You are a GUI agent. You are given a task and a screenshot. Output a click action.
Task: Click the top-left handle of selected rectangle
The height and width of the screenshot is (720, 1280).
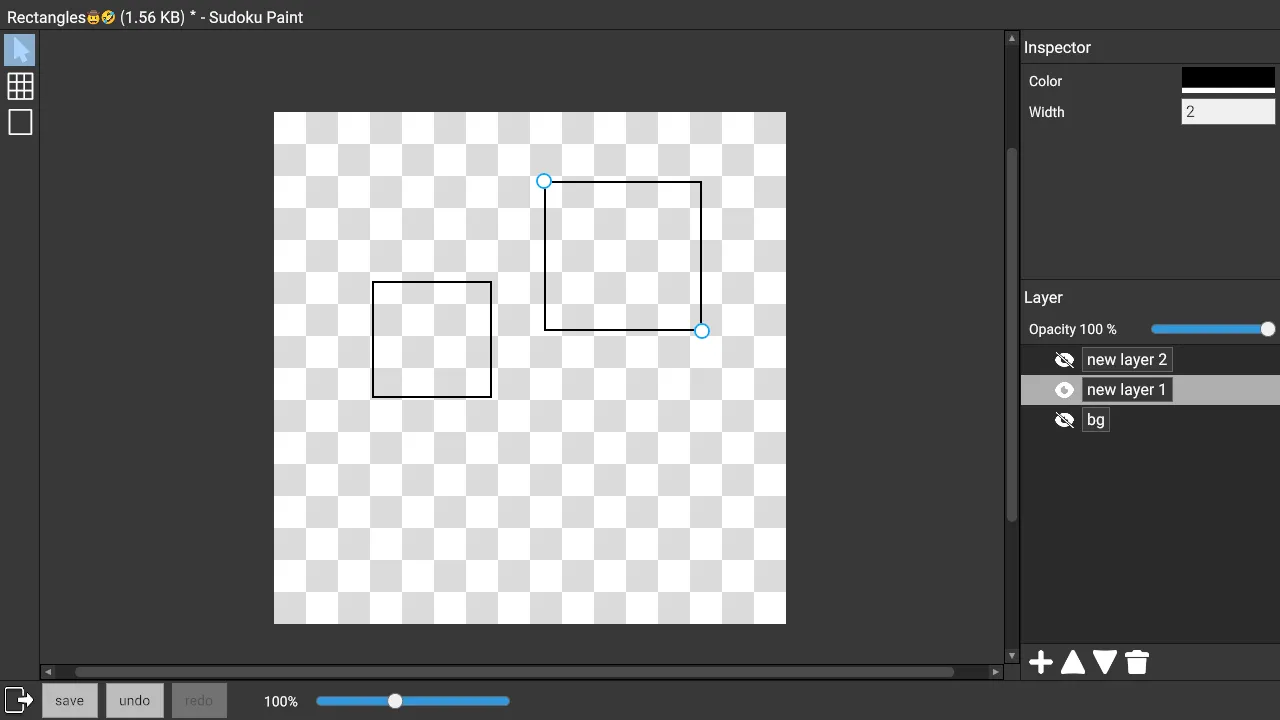pos(544,181)
